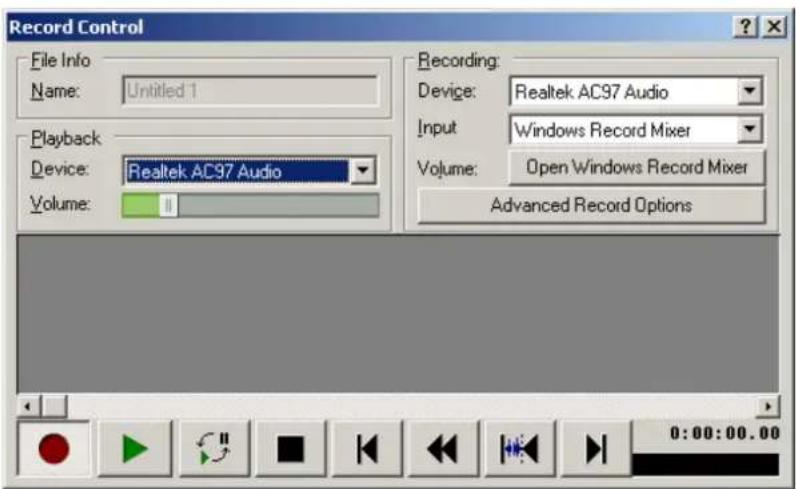The height and width of the screenshot is (489, 796).
Task: Start recording with the red Record button
Action: tap(54, 449)
